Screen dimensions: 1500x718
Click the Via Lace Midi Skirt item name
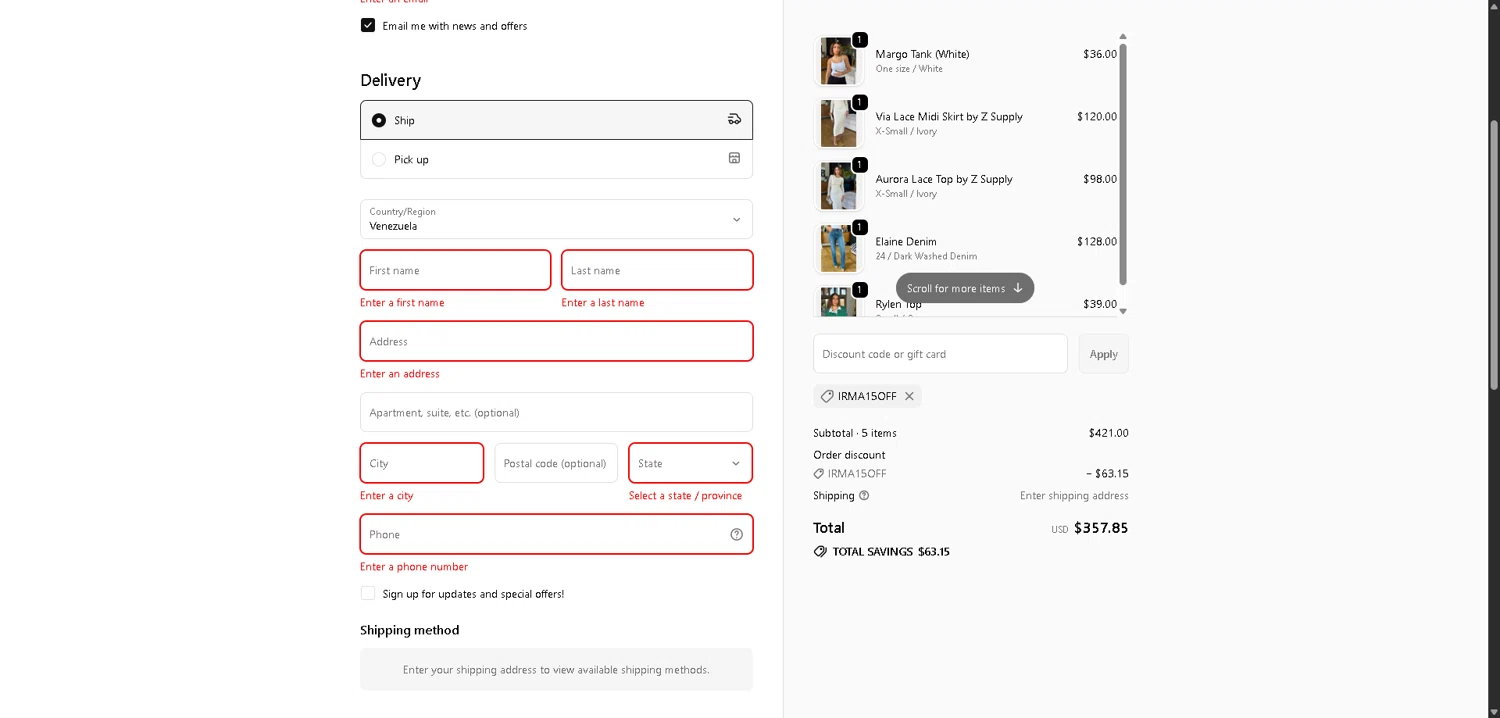949,116
